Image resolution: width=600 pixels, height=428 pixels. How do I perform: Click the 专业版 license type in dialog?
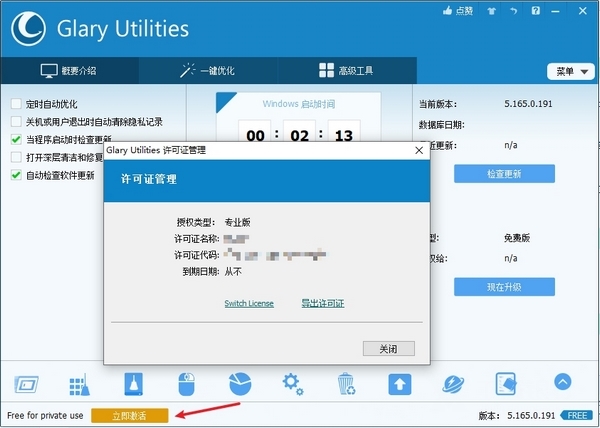pyautogui.click(x=238, y=222)
